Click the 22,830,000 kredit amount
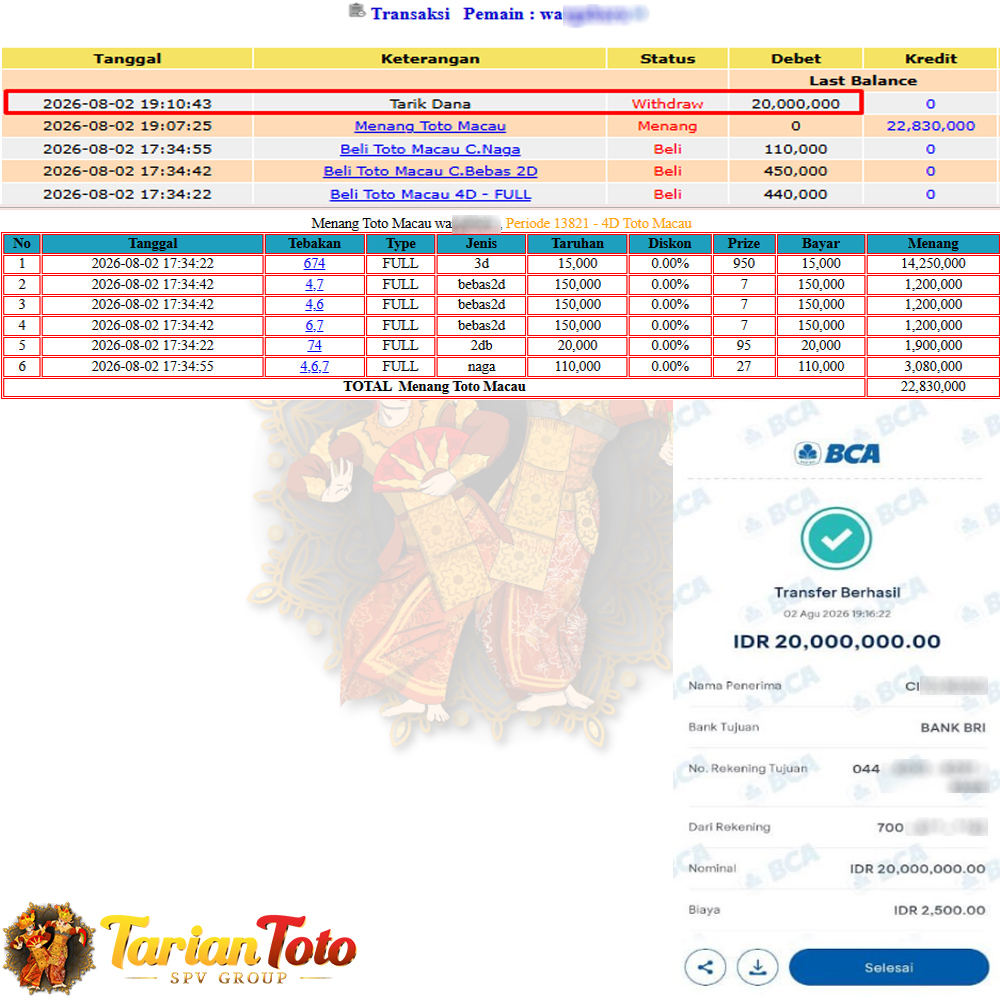The image size is (1000, 1000). click(930, 126)
